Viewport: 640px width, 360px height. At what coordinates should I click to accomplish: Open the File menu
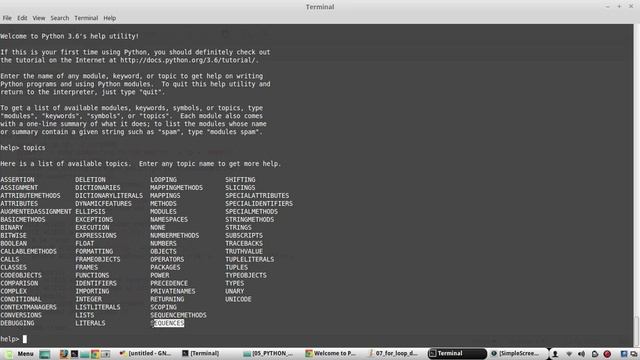tap(7, 18)
